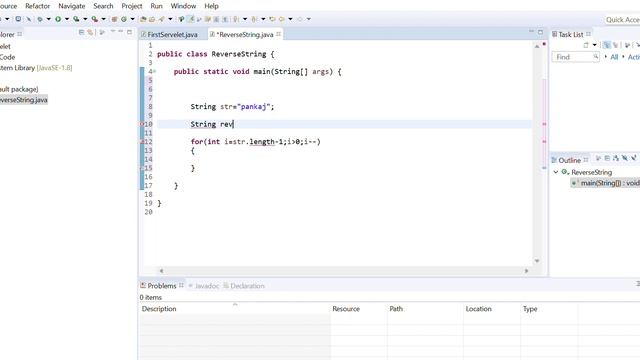The height and width of the screenshot is (360, 640).
Task: Click the Previous Annotation toolbar icon
Action: [253, 19]
